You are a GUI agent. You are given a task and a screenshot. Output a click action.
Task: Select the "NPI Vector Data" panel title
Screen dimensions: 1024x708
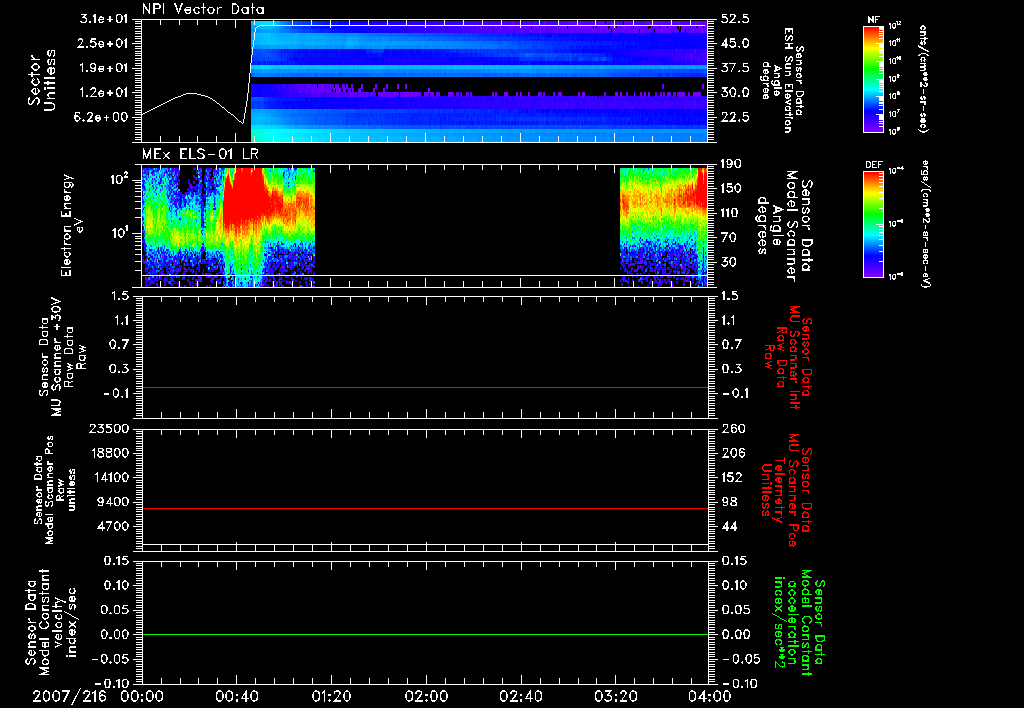pyautogui.click(x=203, y=9)
